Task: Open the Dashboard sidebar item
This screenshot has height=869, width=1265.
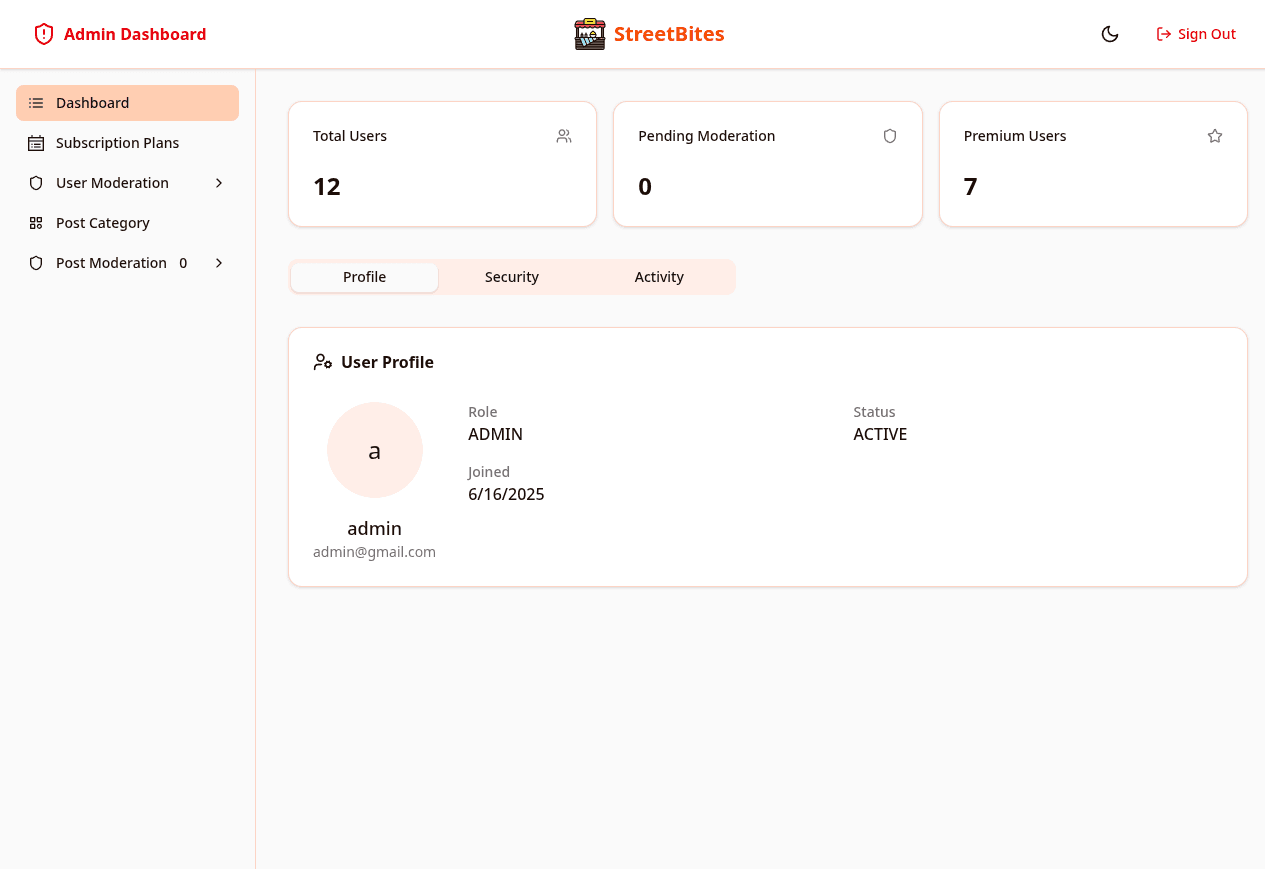Action: pyautogui.click(x=127, y=103)
